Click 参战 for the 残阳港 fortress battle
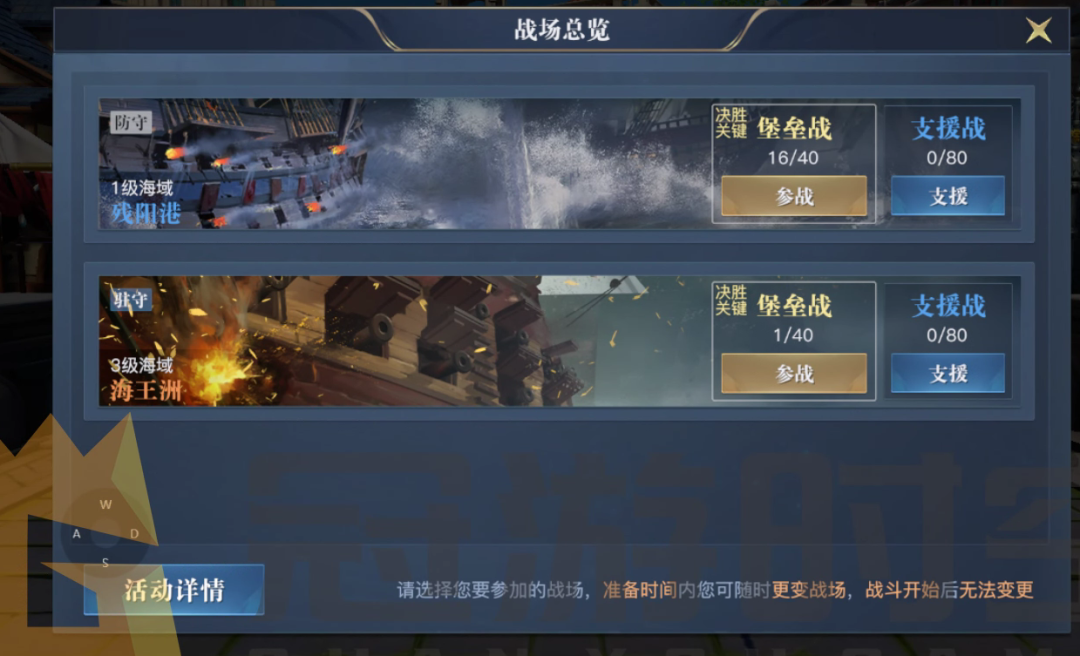This screenshot has width=1080, height=656. point(794,196)
